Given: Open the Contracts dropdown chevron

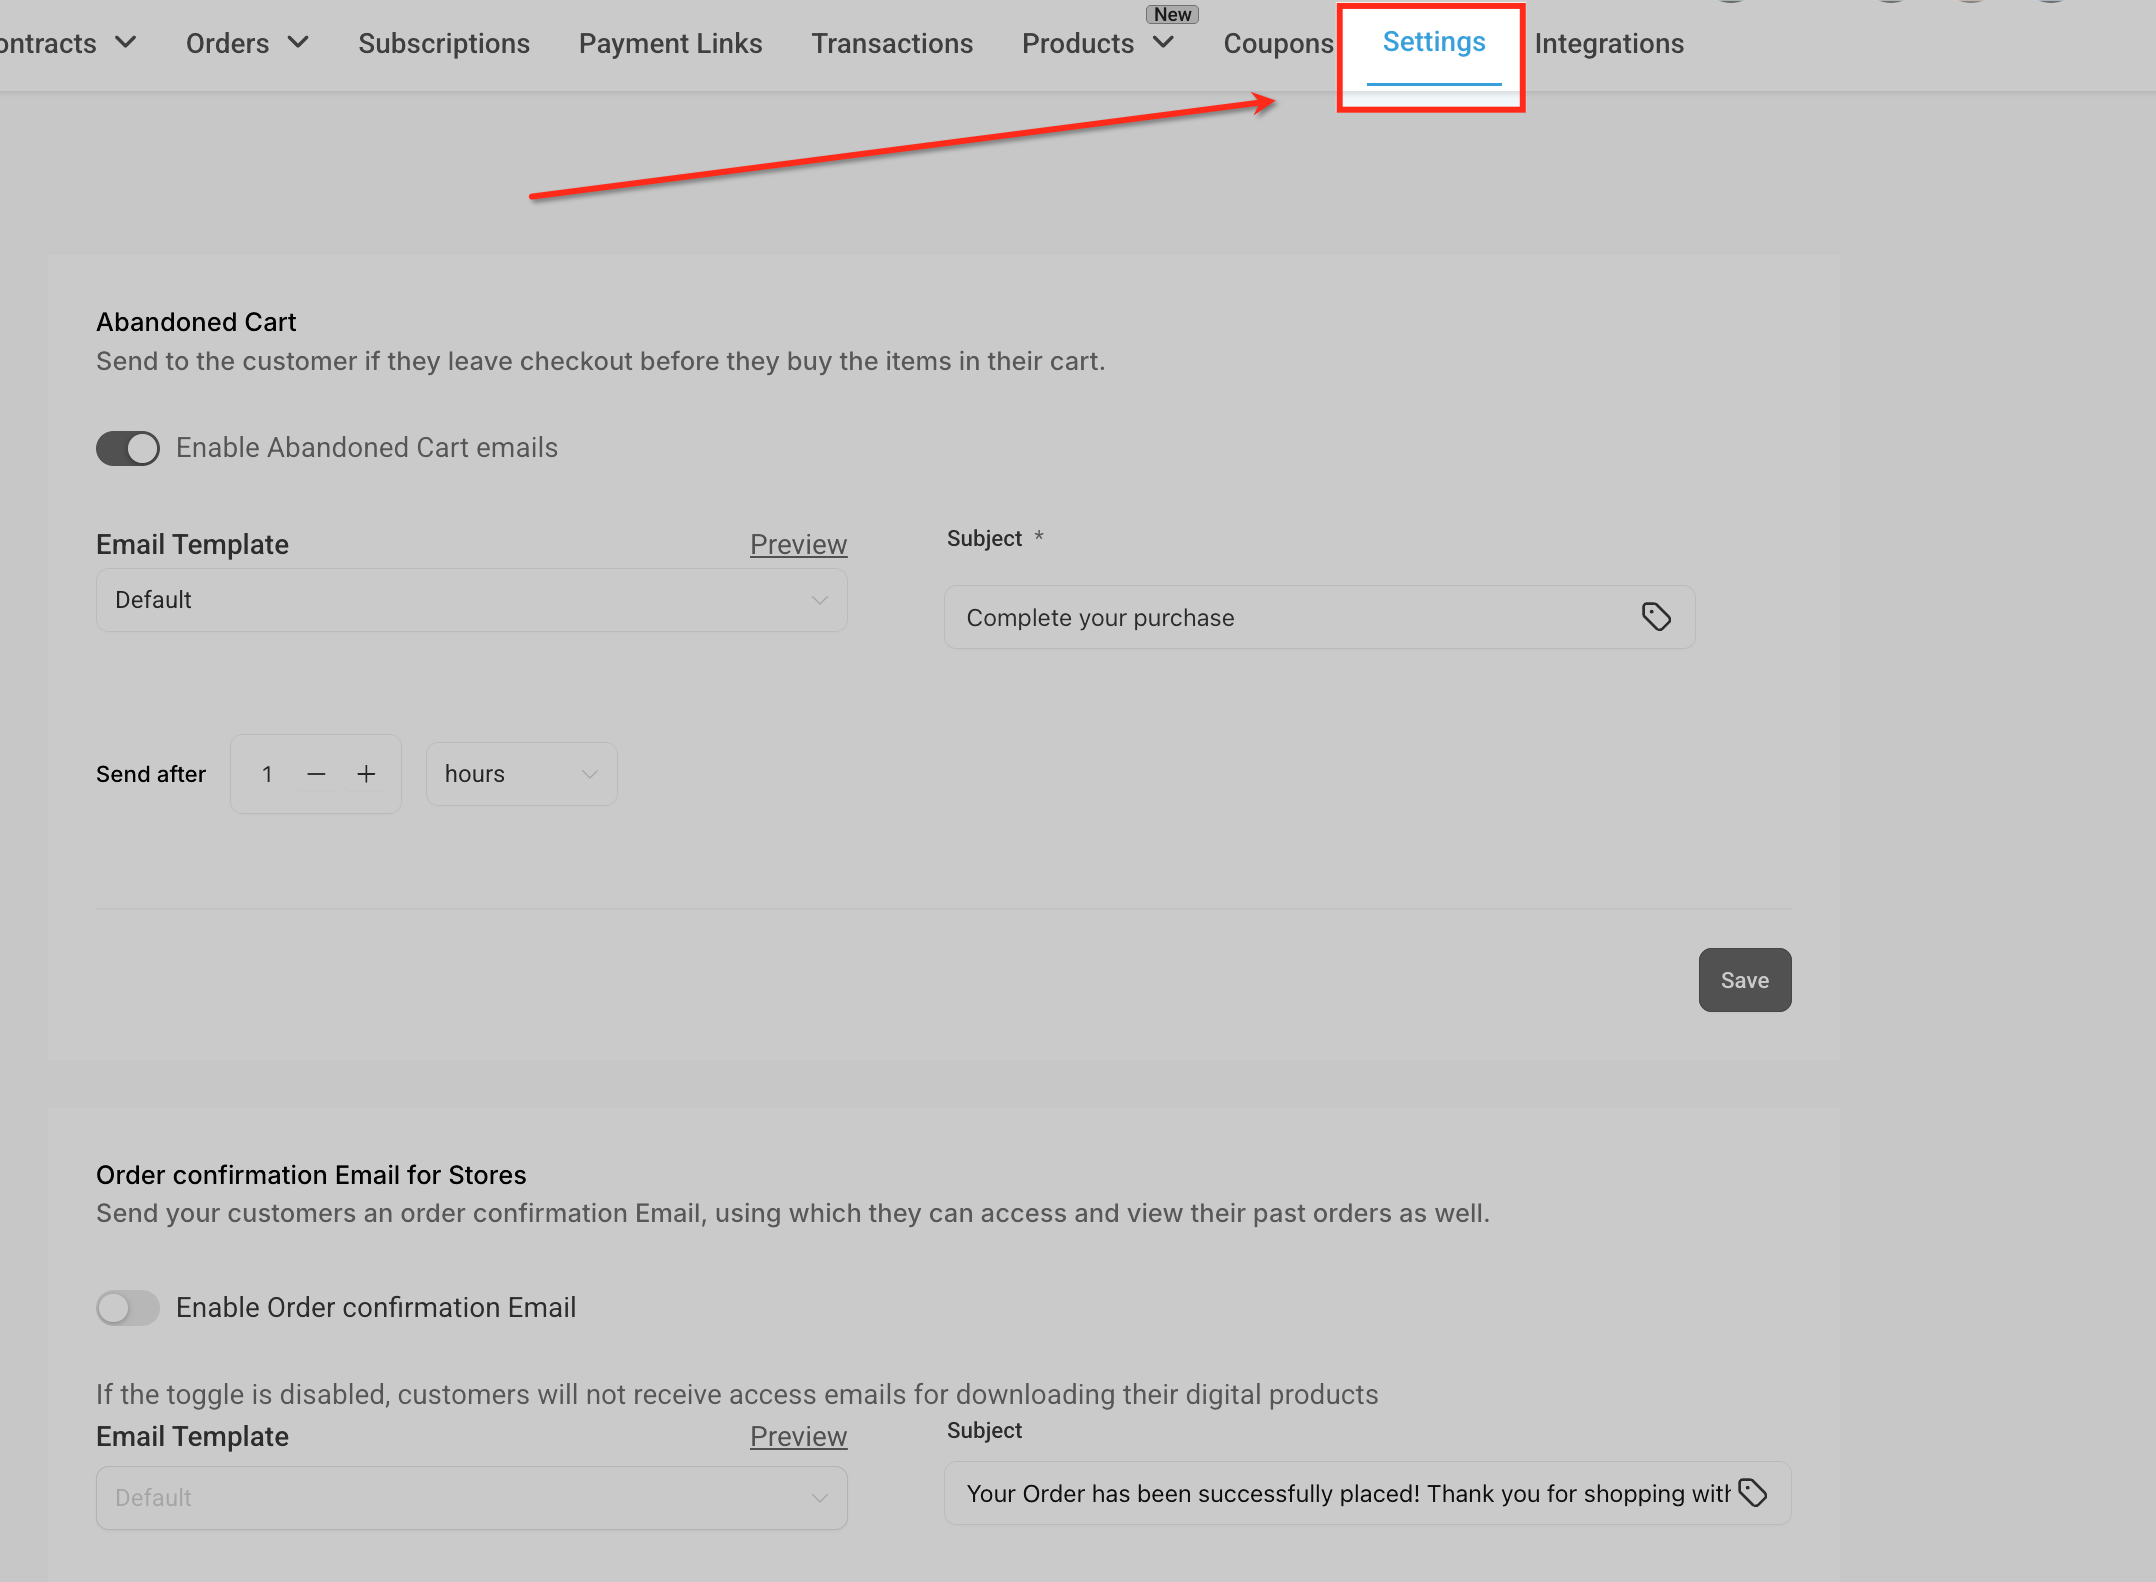Looking at the screenshot, I should (x=125, y=42).
